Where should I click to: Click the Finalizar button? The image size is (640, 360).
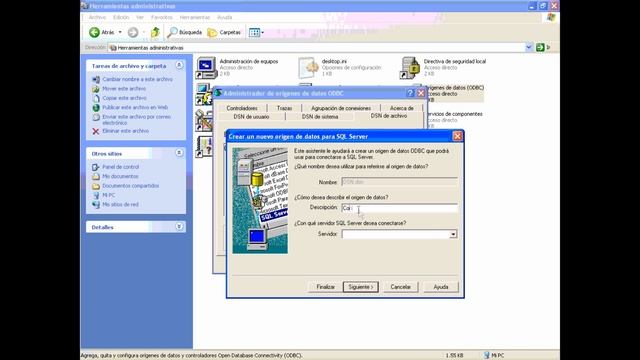[x=325, y=287]
